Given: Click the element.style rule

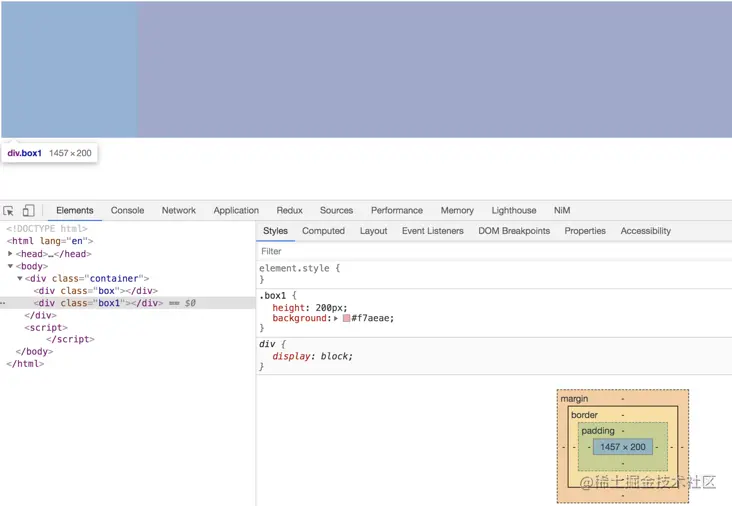Looking at the screenshot, I should click(x=299, y=268).
